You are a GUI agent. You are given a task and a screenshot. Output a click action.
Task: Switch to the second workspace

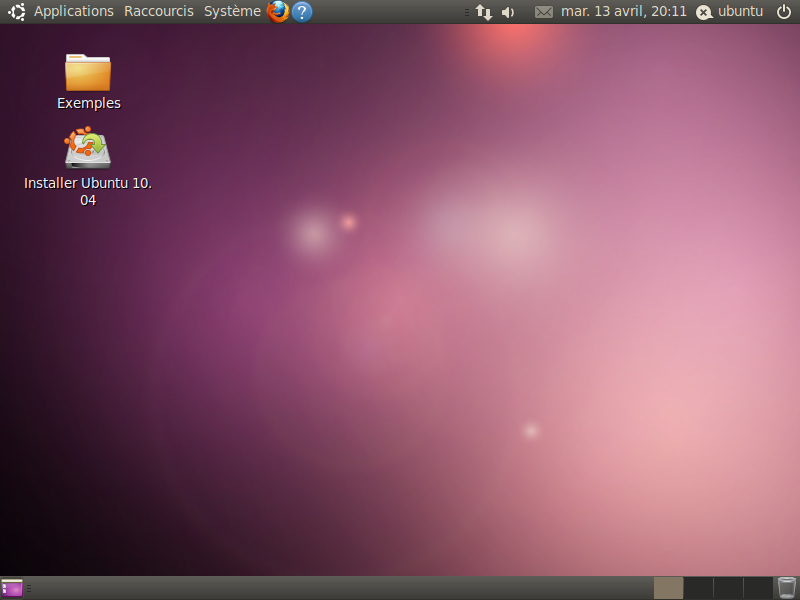pyautogui.click(x=698, y=588)
